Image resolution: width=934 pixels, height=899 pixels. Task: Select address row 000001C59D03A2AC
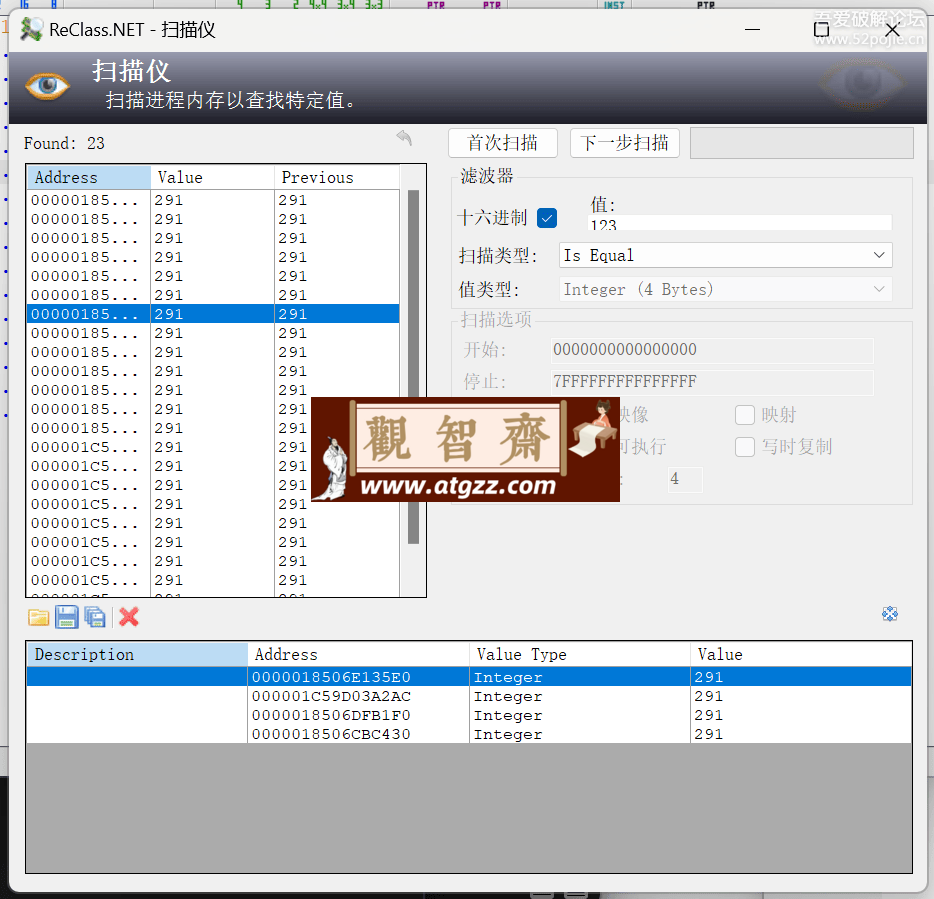pyautogui.click(x=469, y=696)
